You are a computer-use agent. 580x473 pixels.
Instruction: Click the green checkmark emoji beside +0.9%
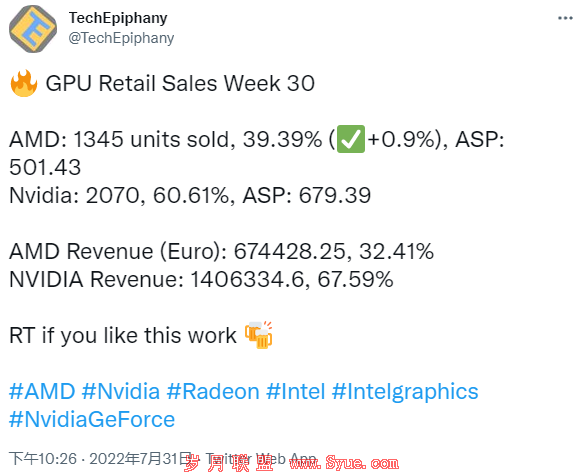click(351, 139)
